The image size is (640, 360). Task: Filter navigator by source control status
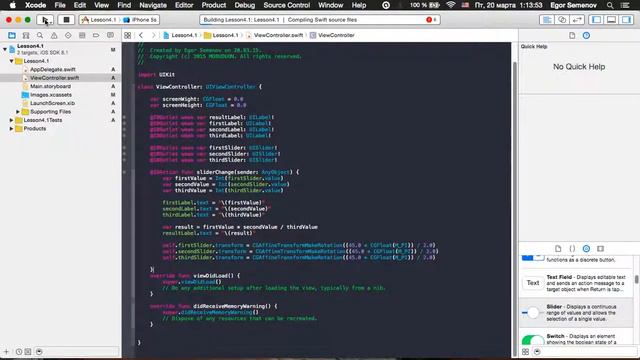28,351
